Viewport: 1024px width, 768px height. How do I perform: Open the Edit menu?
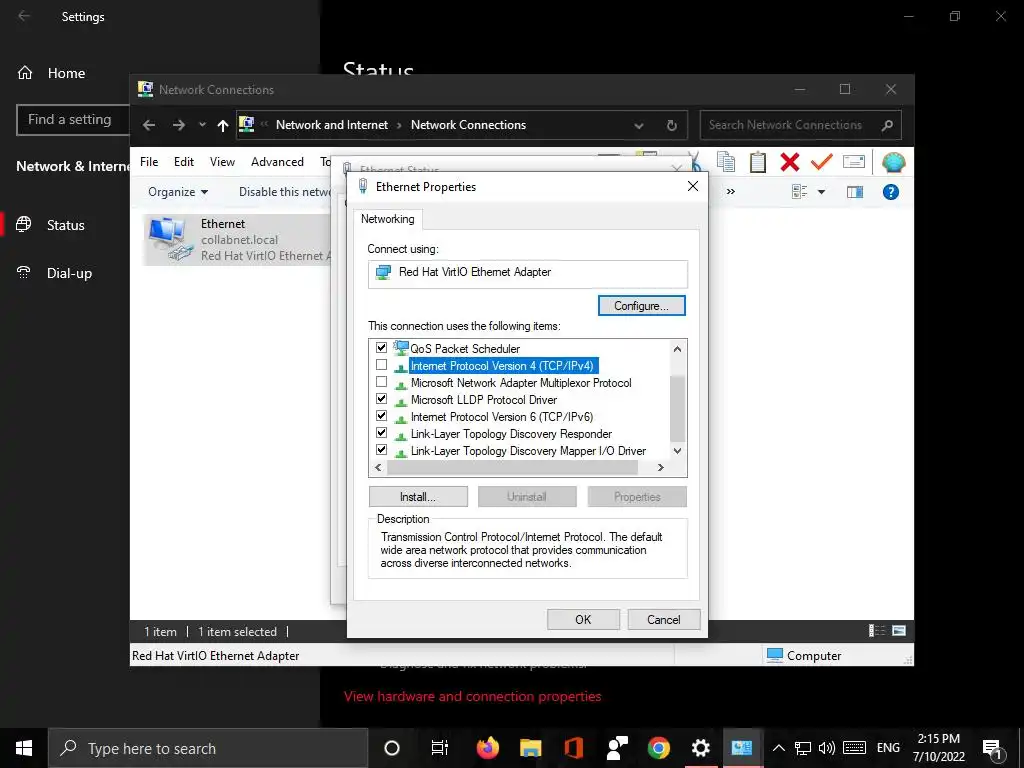pos(184,162)
